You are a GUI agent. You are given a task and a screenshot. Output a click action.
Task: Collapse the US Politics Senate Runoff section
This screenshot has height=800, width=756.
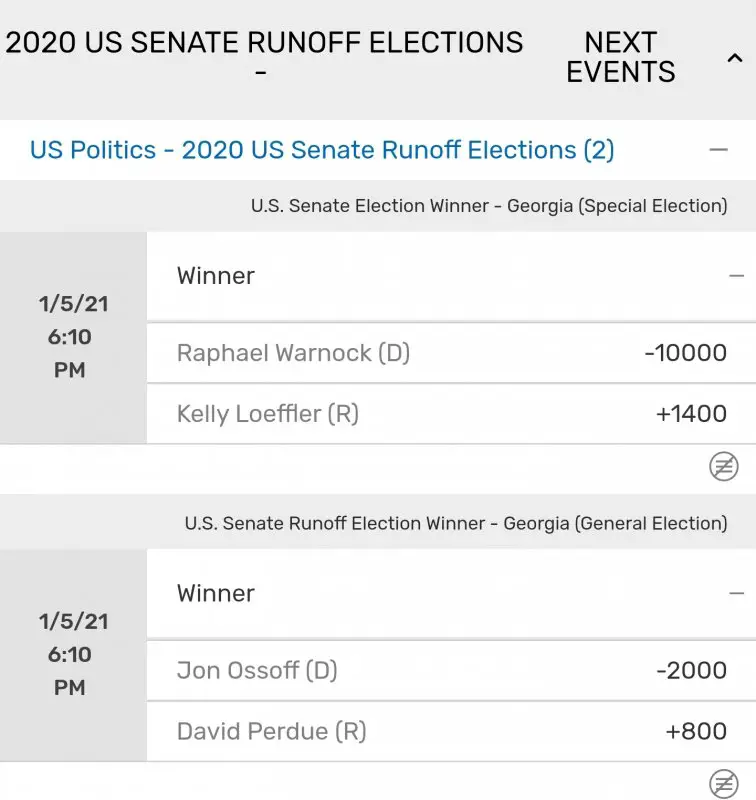pos(718,150)
